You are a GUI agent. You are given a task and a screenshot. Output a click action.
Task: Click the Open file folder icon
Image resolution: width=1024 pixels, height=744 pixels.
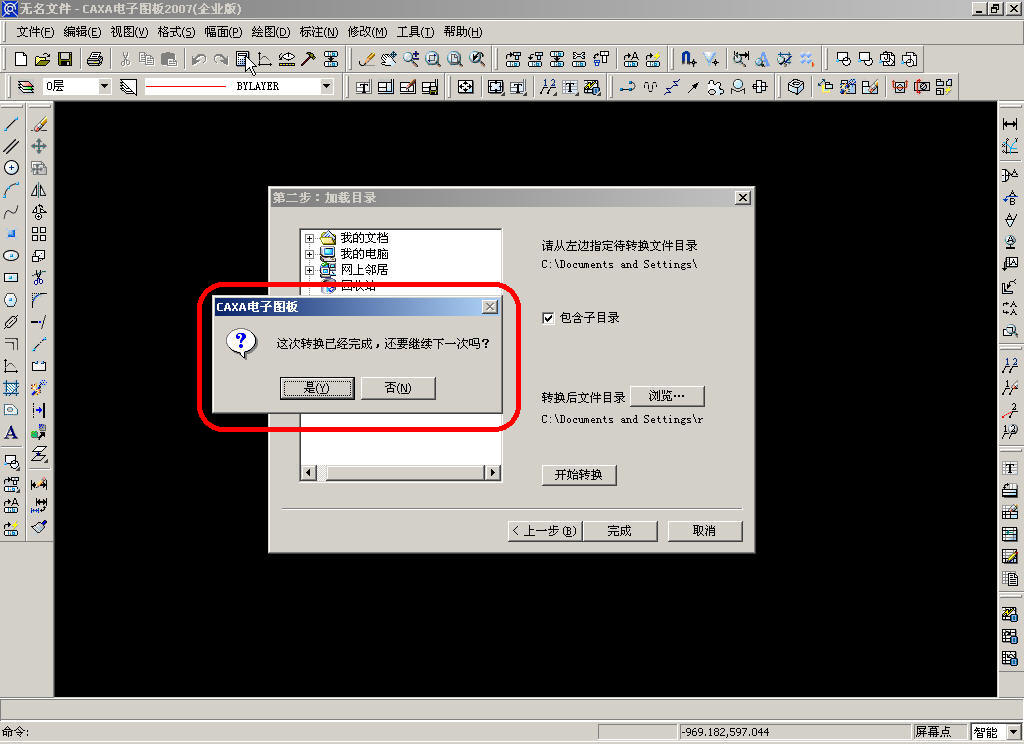point(42,59)
